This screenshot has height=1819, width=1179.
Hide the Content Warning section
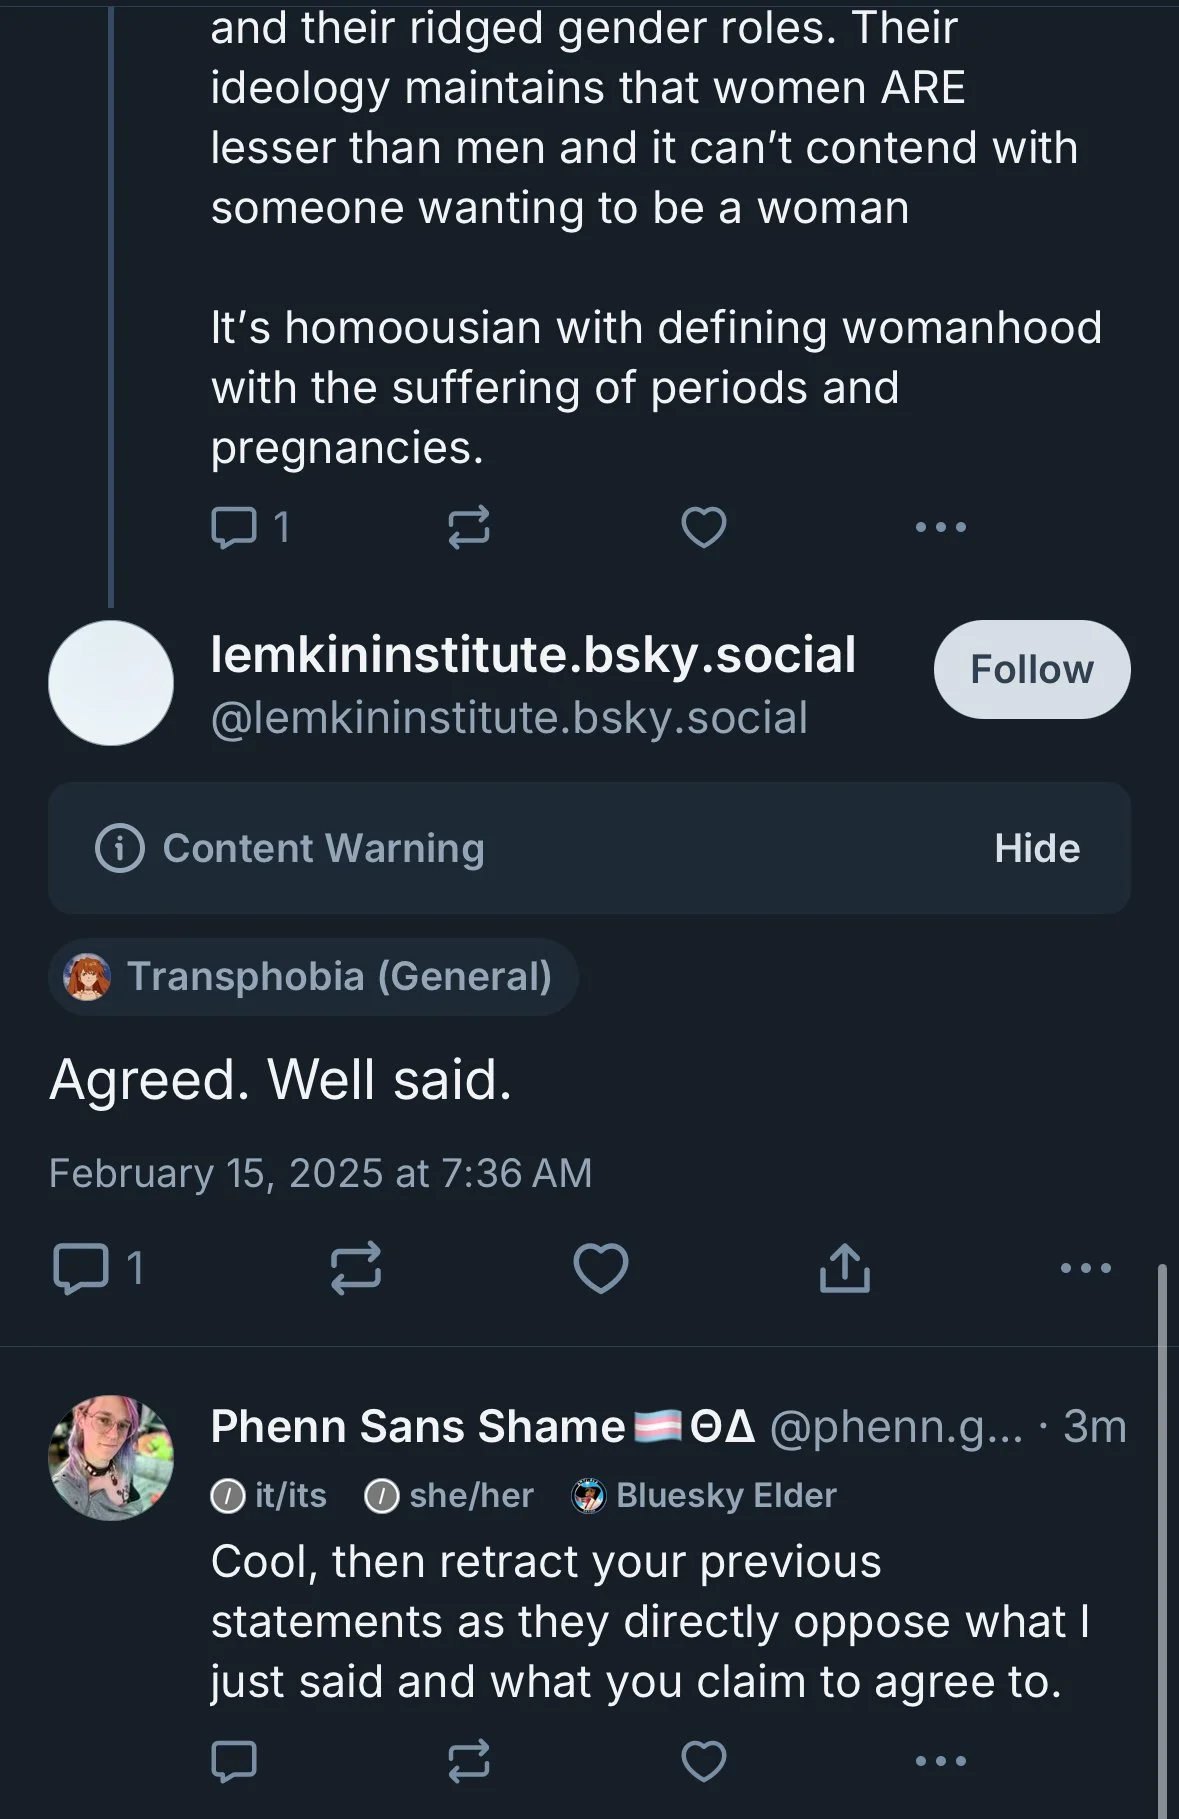click(x=1036, y=848)
